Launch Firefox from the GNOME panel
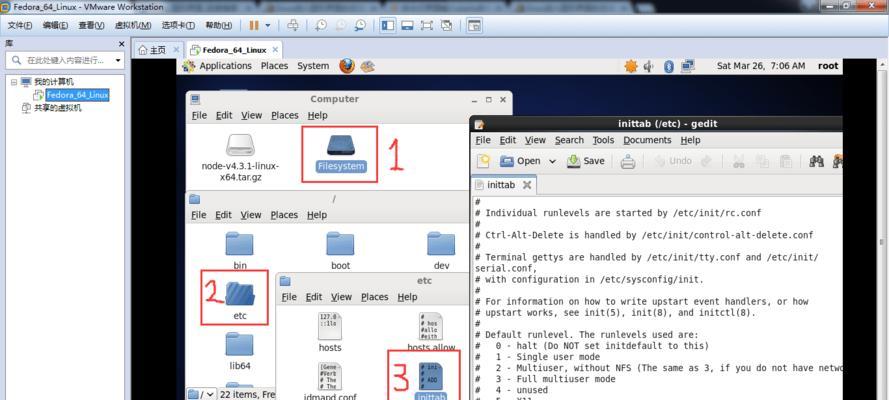889x400 pixels. (x=347, y=66)
